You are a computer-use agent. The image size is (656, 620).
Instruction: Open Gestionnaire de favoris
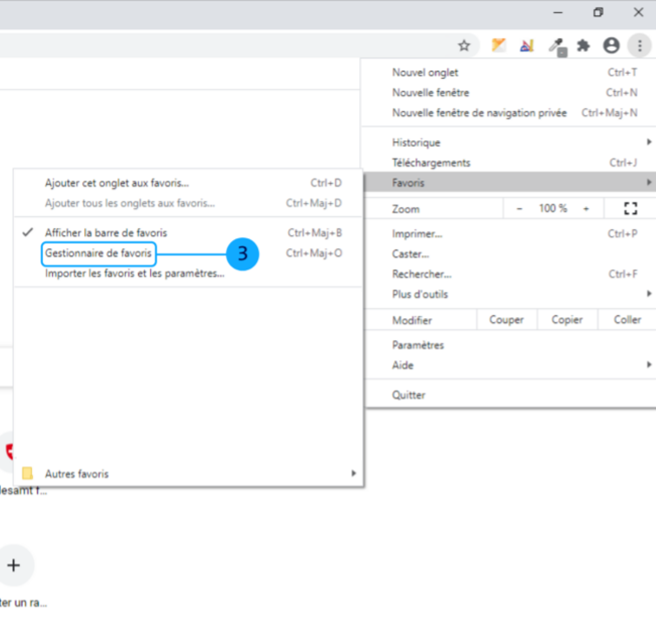click(98, 253)
